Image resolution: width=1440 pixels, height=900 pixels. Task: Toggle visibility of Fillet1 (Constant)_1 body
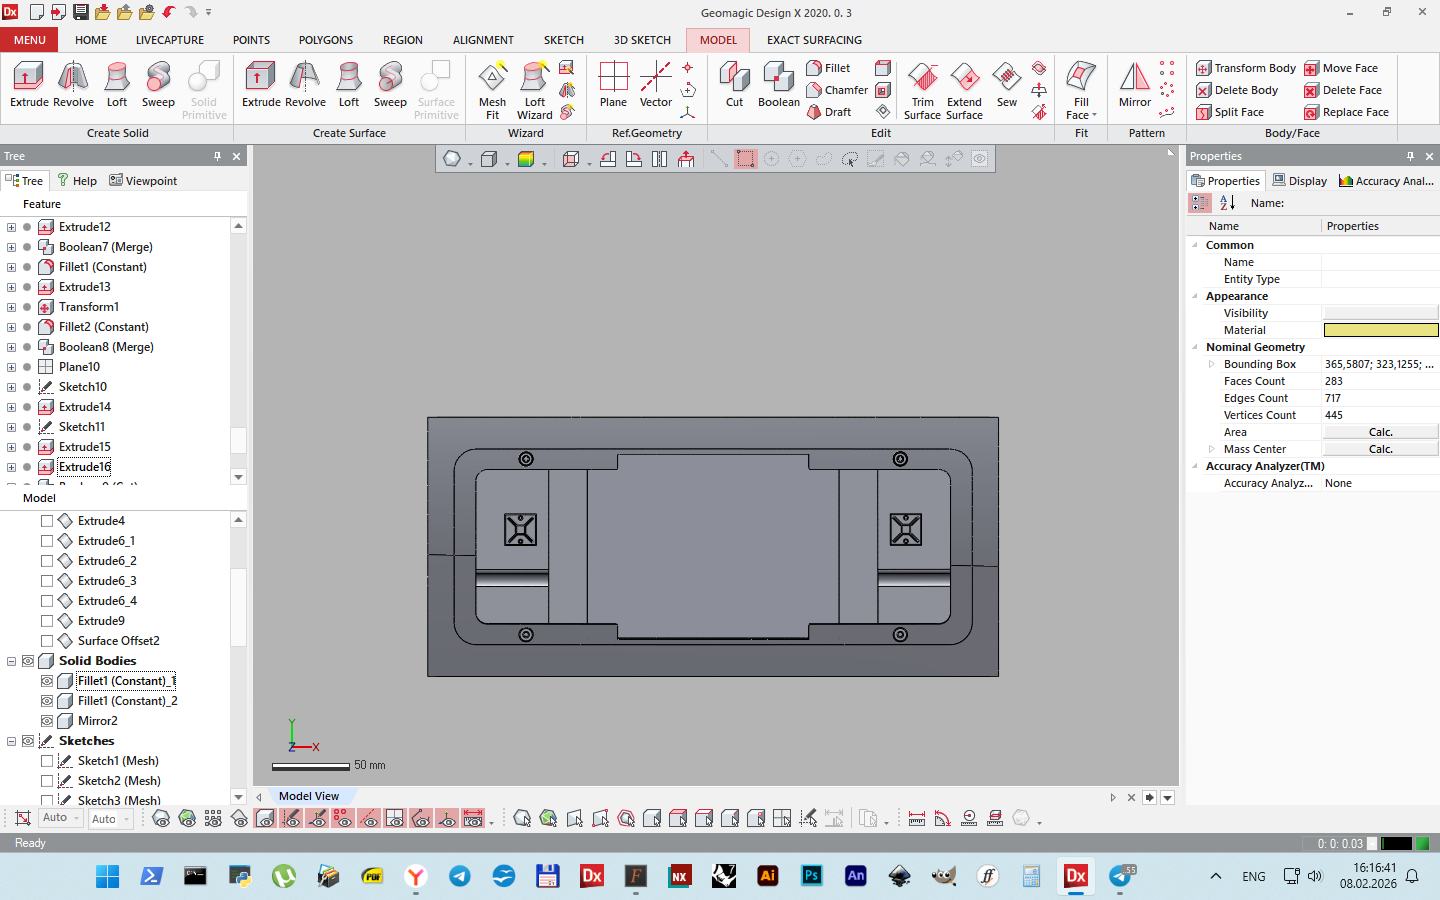click(x=46, y=681)
